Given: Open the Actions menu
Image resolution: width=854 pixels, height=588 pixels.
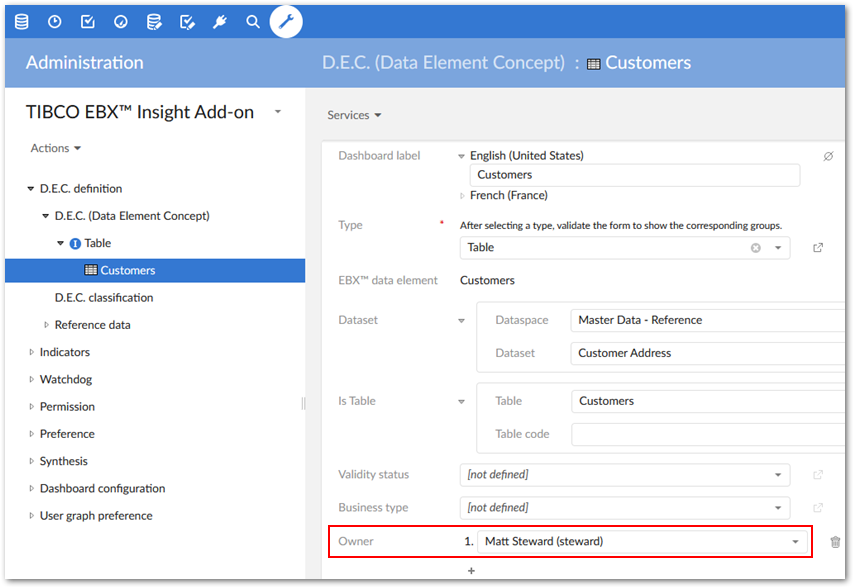Looking at the screenshot, I should click(x=56, y=148).
